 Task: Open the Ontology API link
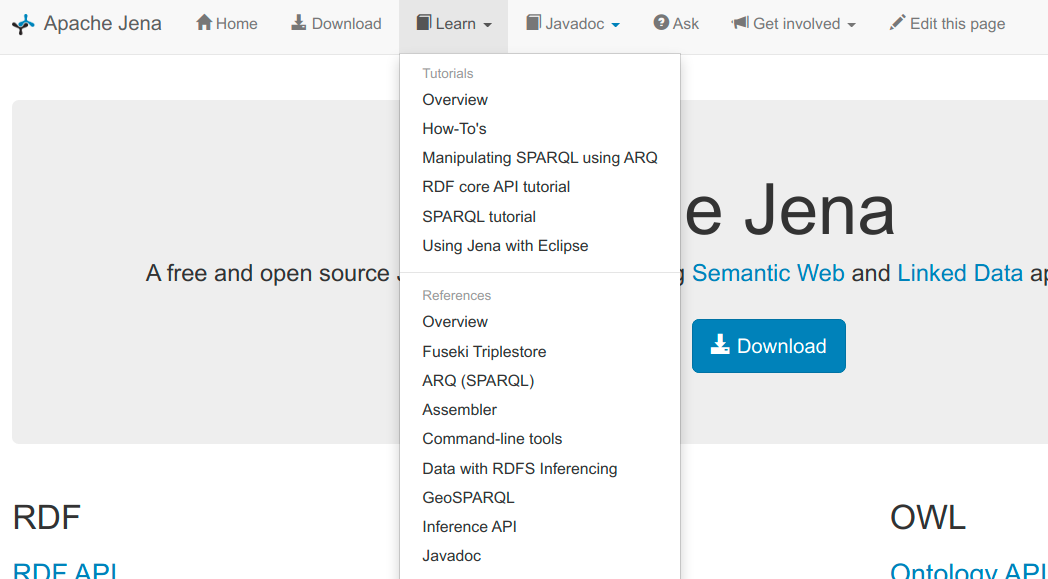click(x=969, y=570)
